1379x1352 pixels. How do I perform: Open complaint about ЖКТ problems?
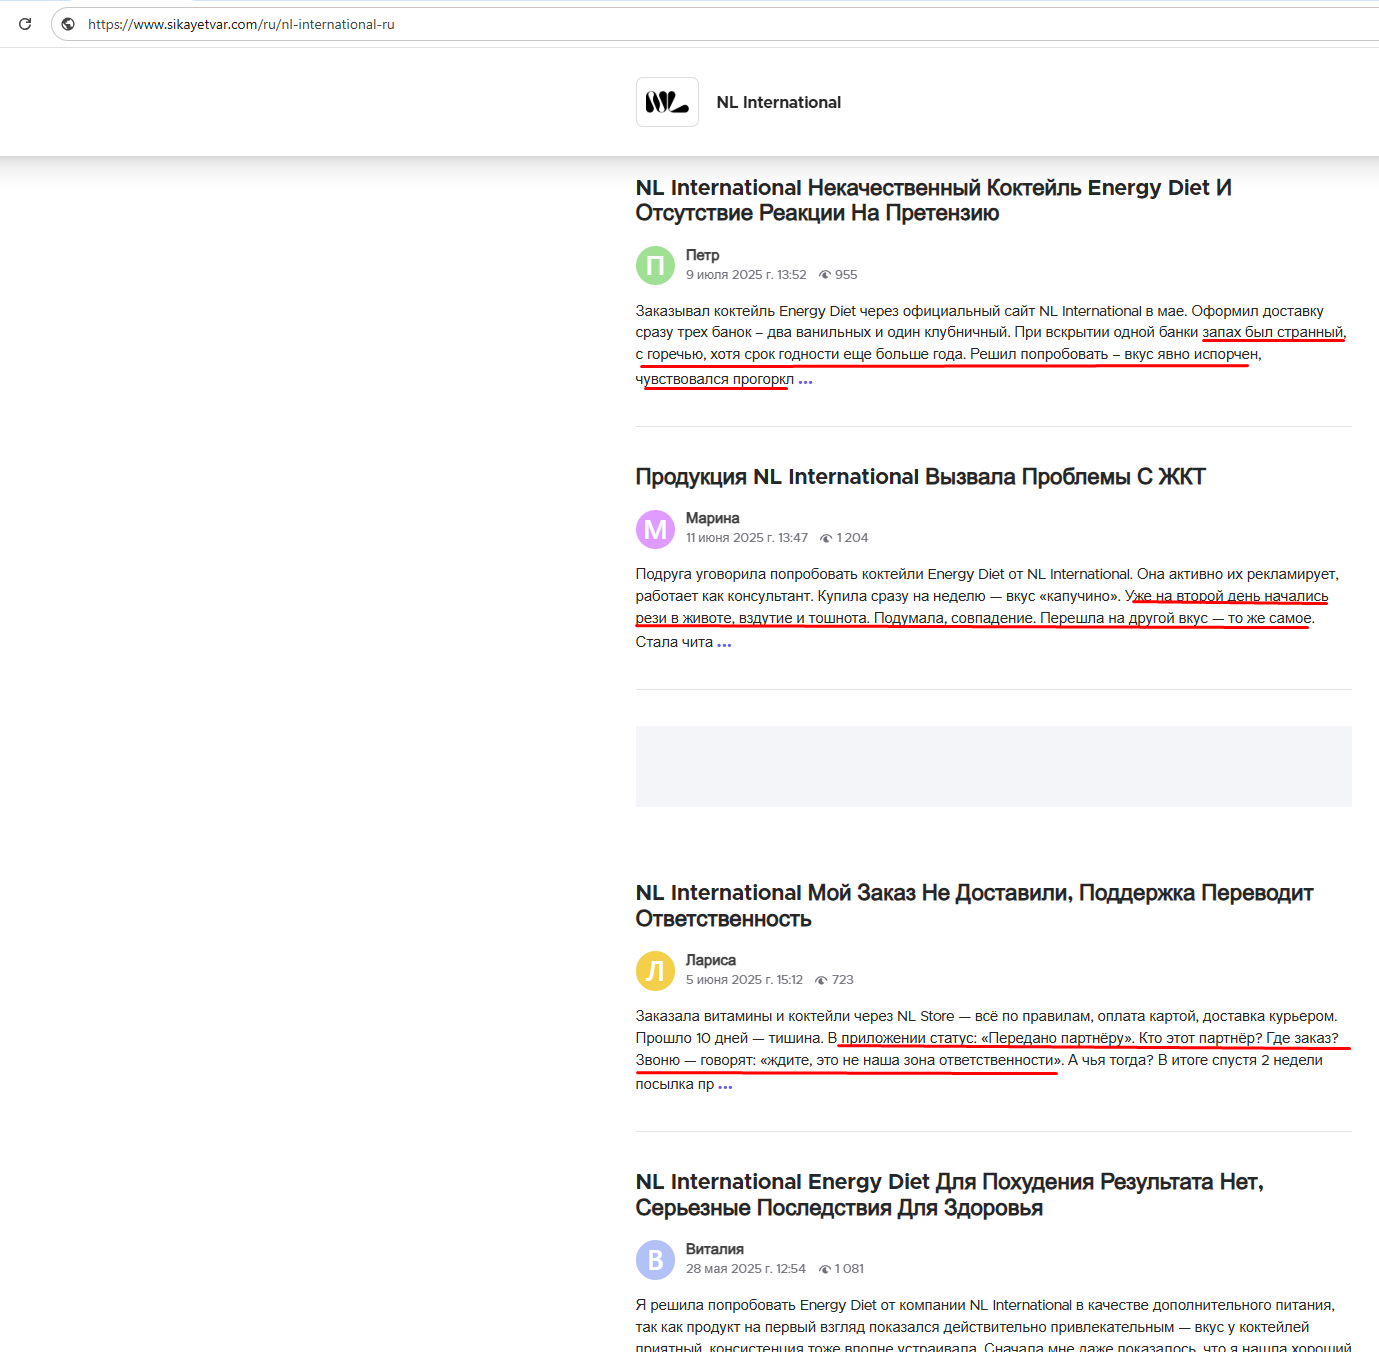(921, 477)
